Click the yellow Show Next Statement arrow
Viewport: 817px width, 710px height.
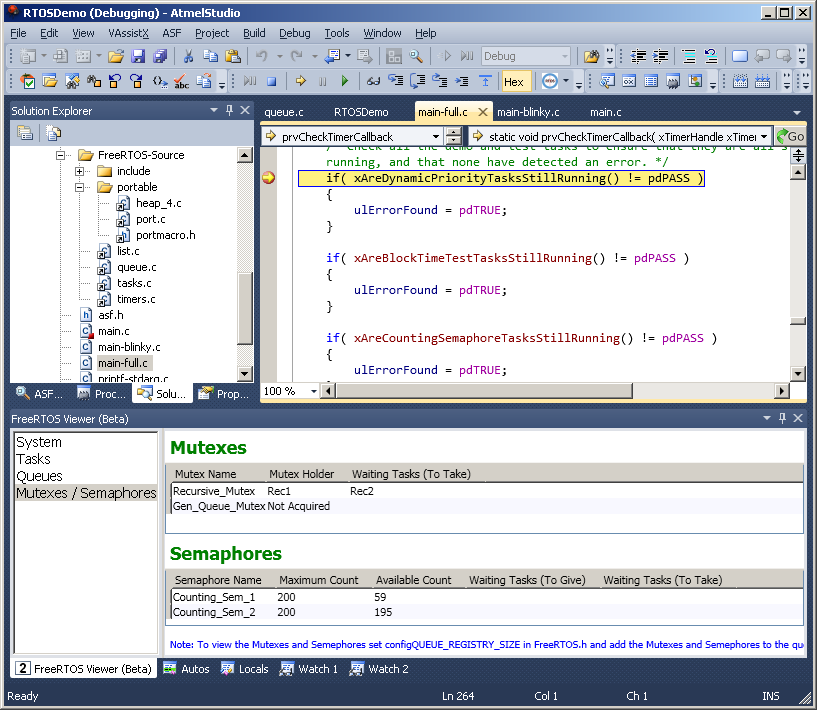point(301,81)
